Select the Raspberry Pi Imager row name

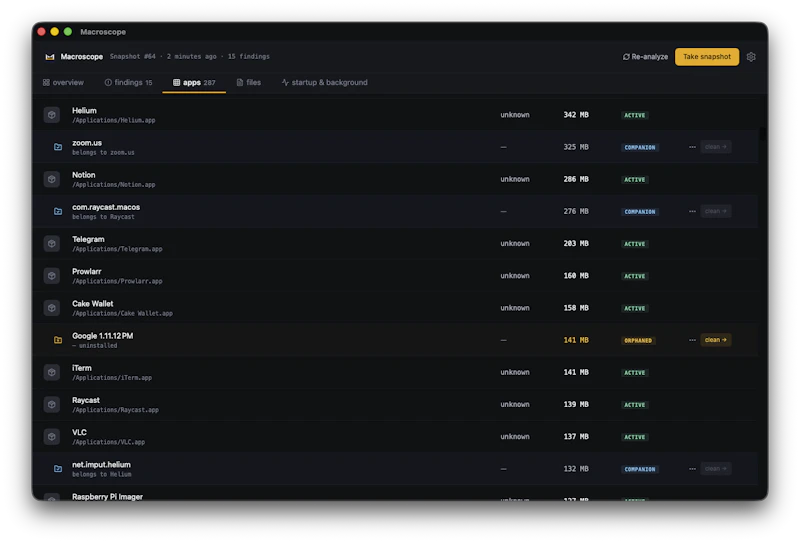(x=107, y=496)
